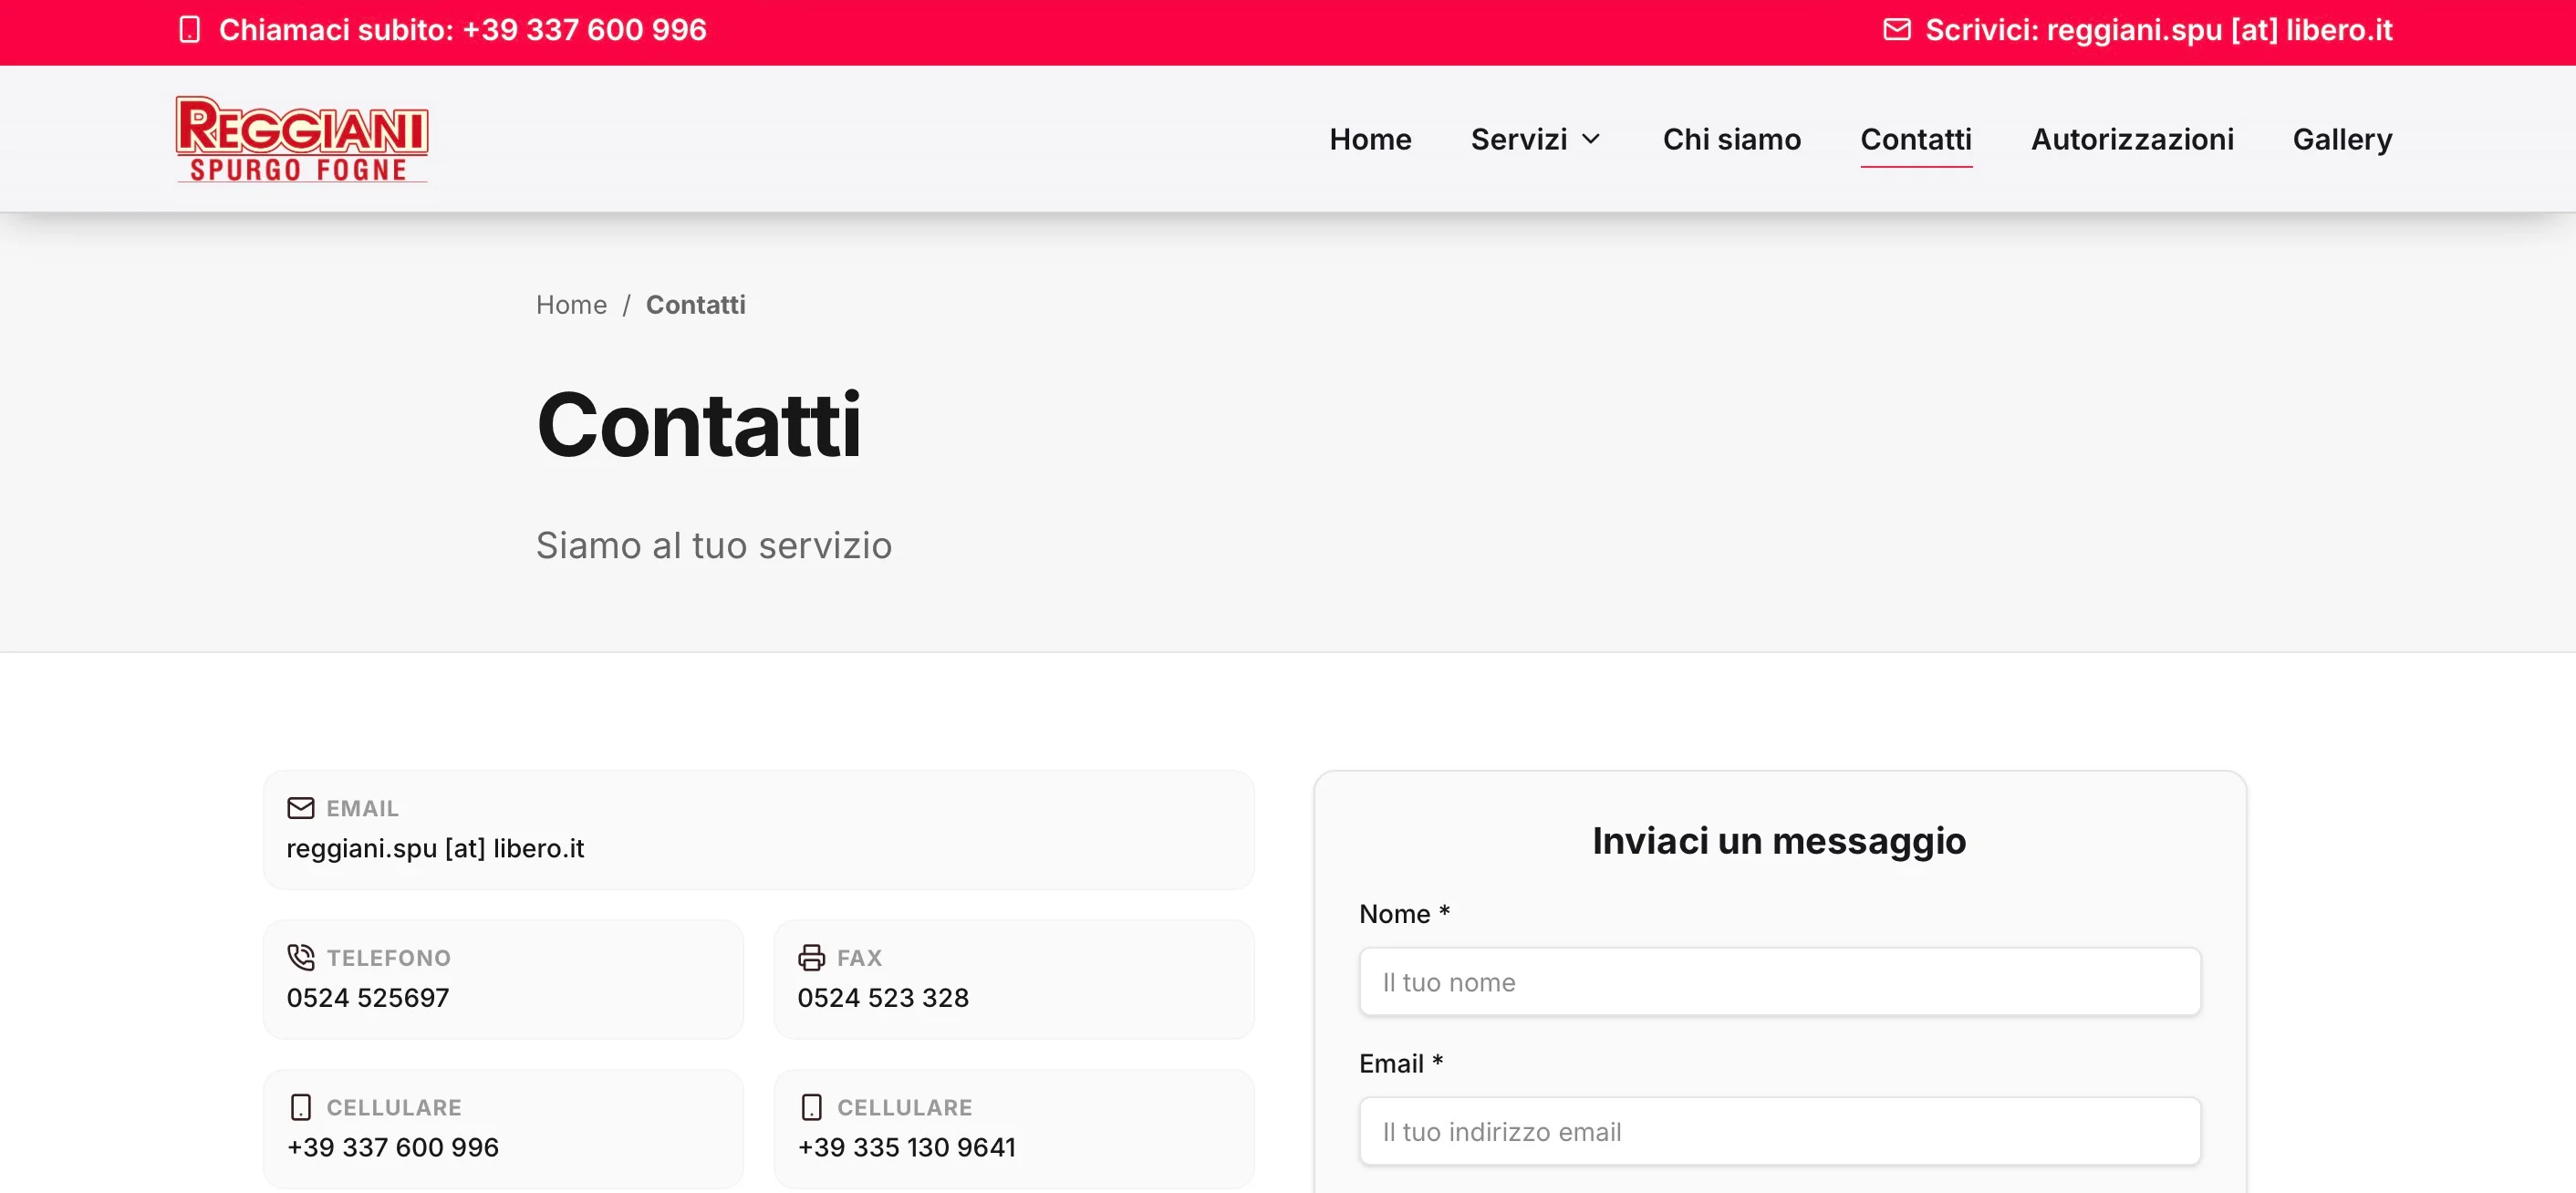Click the Contatti breadcrumb item
Image resolution: width=2576 pixels, height=1193 pixels.
click(x=696, y=304)
